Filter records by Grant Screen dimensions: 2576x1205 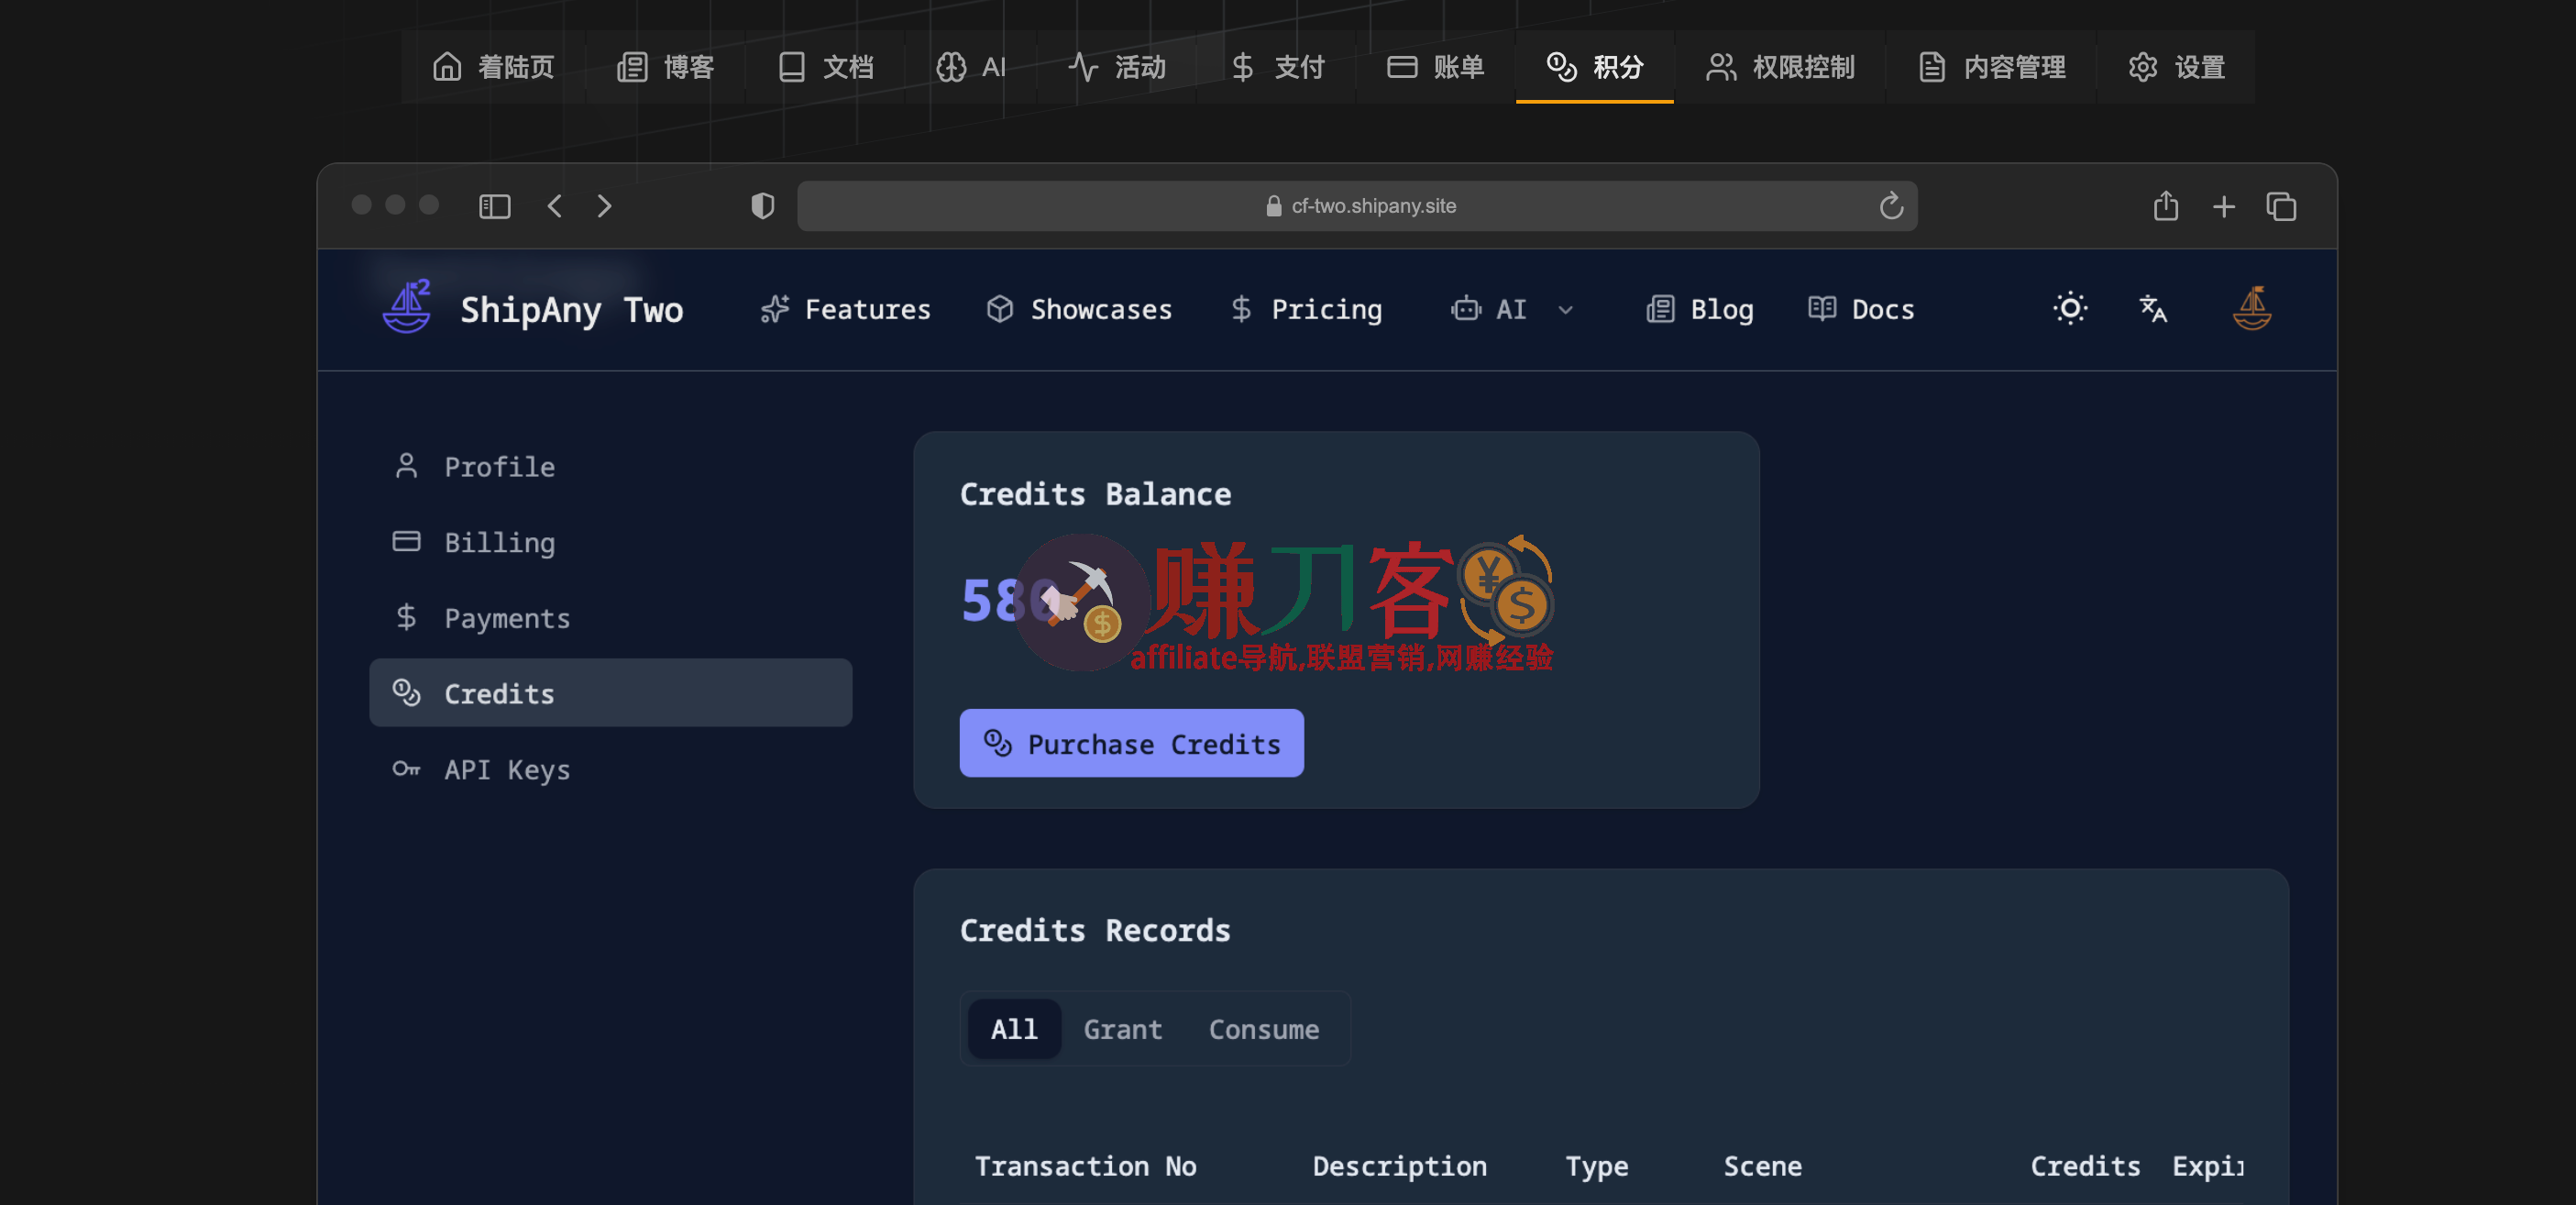click(x=1123, y=1029)
